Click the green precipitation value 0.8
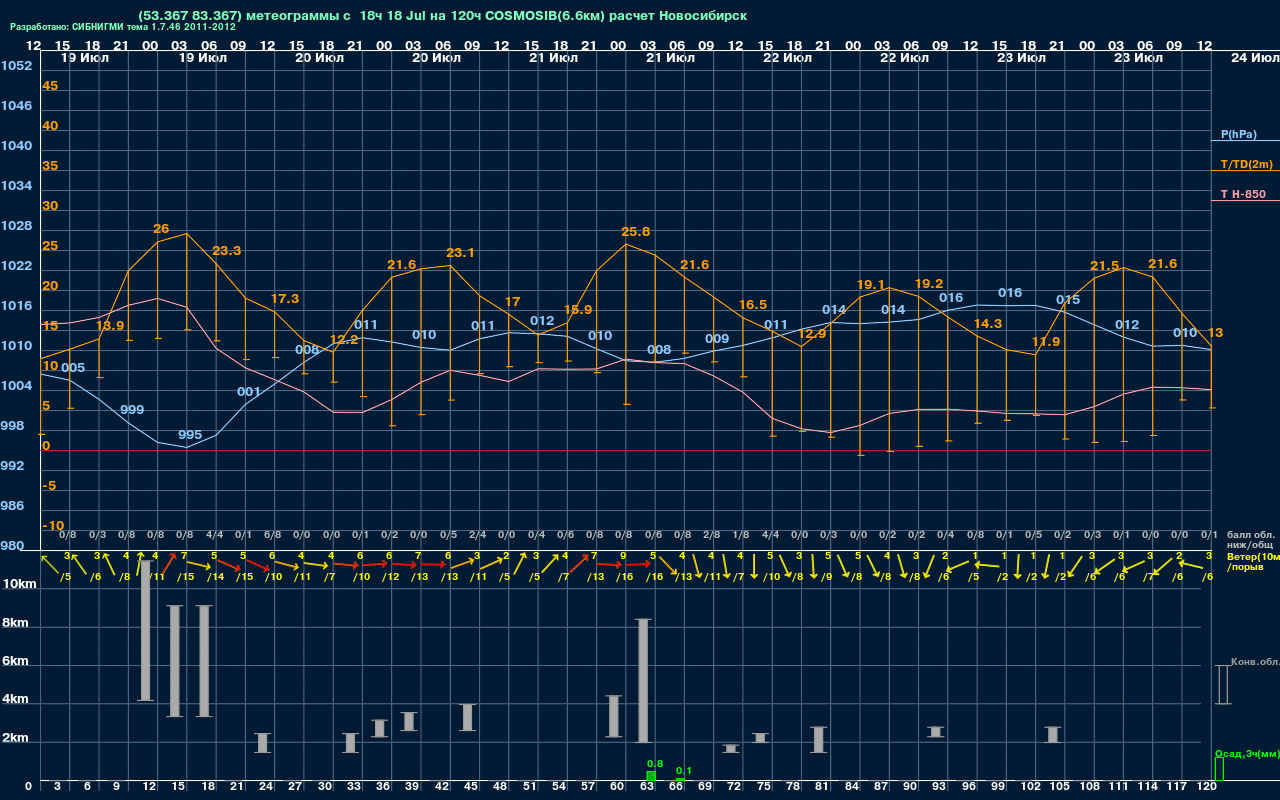The width and height of the screenshot is (1280, 800). [655, 763]
